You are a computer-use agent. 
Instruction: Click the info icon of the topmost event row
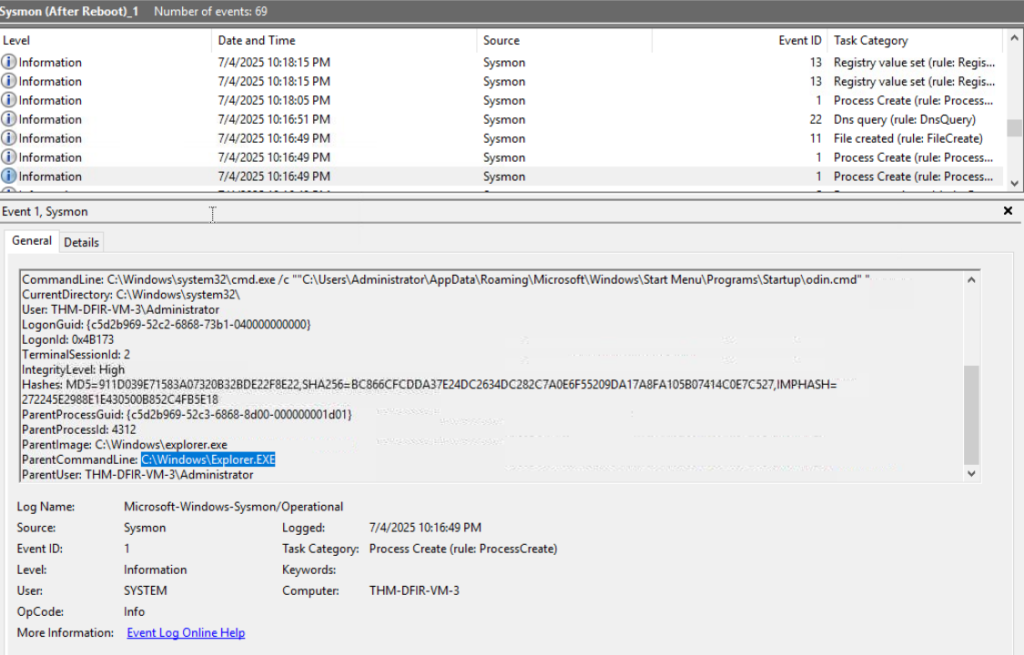pos(9,62)
